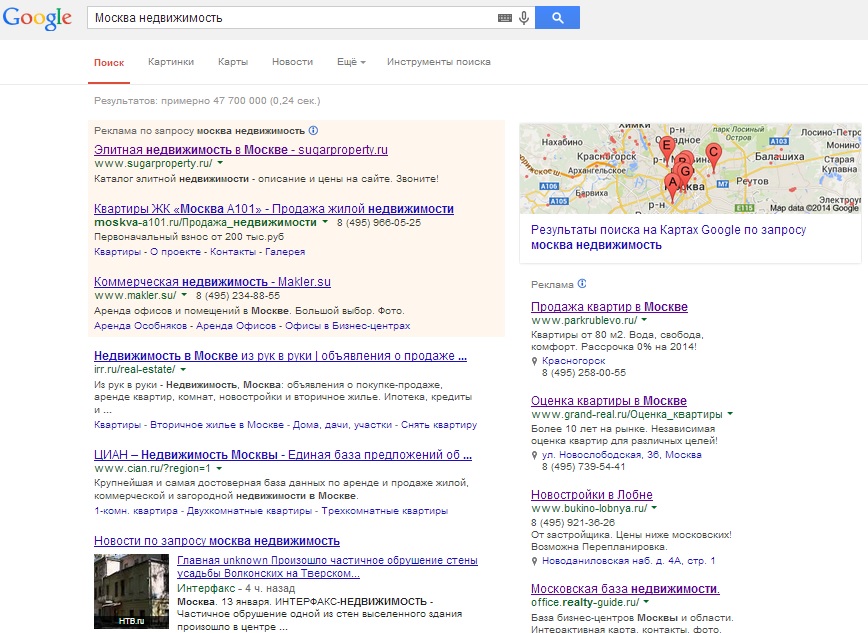Click 'Вторичное жилье в Москве' sitelink
Viewport: 868px width, 633px height.
coord(217,425)
